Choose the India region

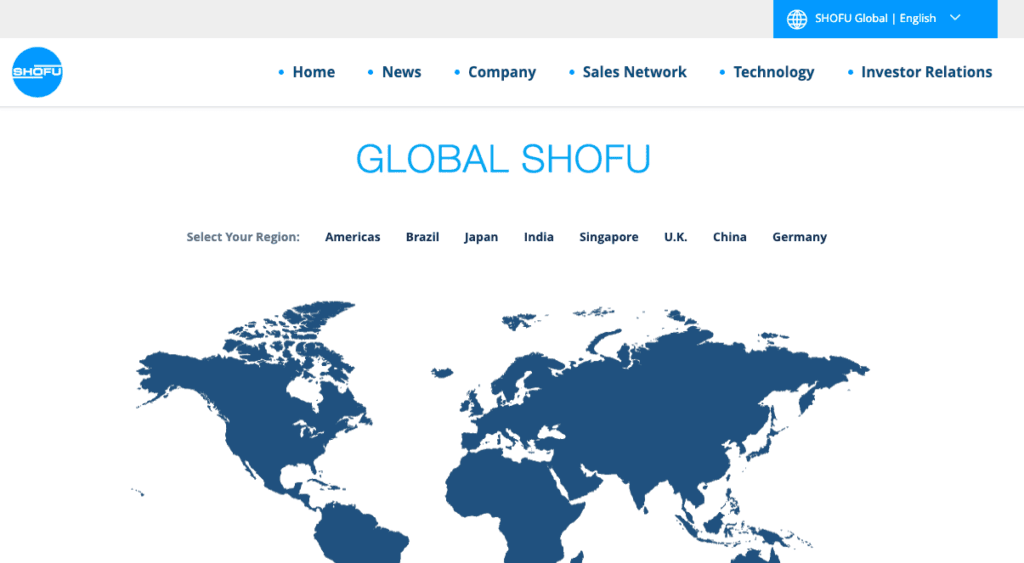pos(539,237)
